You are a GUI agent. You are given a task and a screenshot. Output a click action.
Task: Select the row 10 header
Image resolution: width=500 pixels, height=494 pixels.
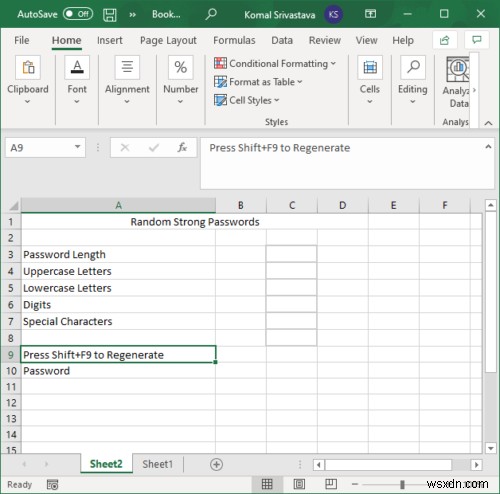click(11, 371)
